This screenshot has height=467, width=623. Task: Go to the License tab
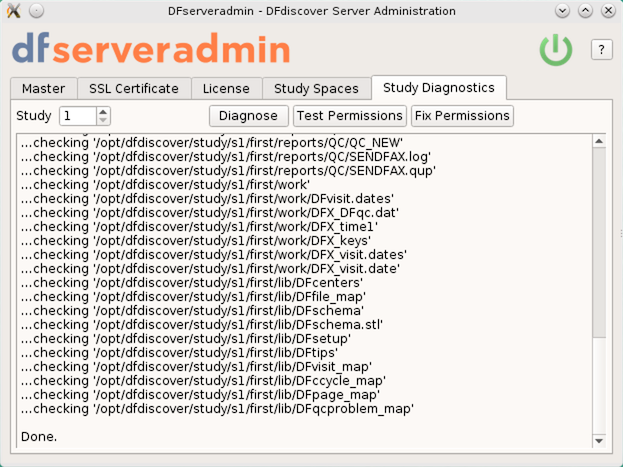(x=226, y=88)
